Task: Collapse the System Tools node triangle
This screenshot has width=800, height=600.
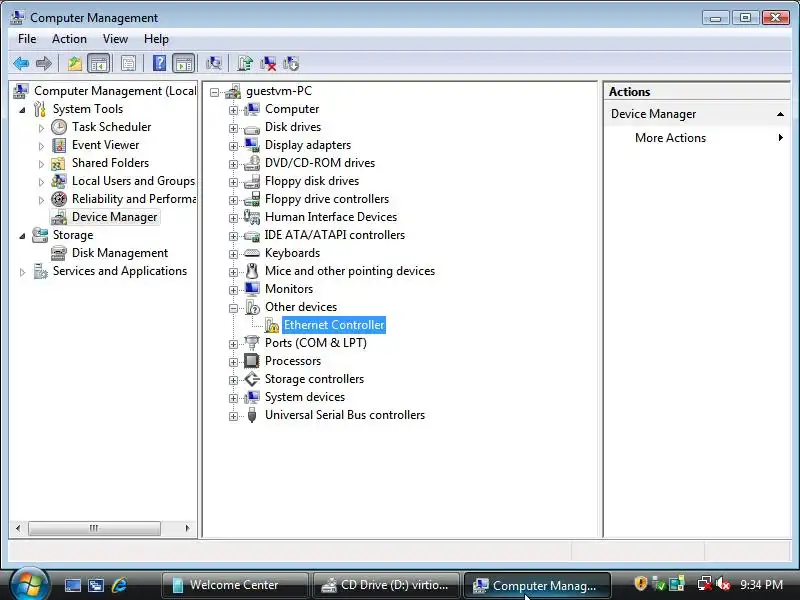Action: [22, 110]
